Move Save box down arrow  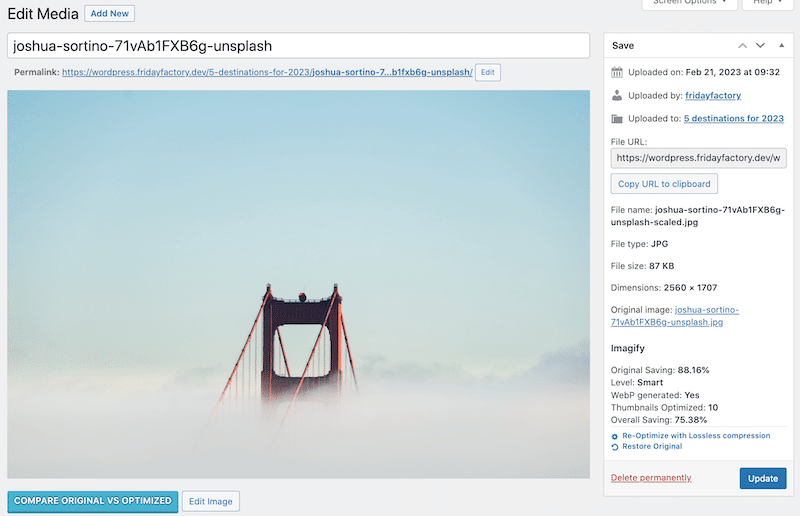(760, 46)
